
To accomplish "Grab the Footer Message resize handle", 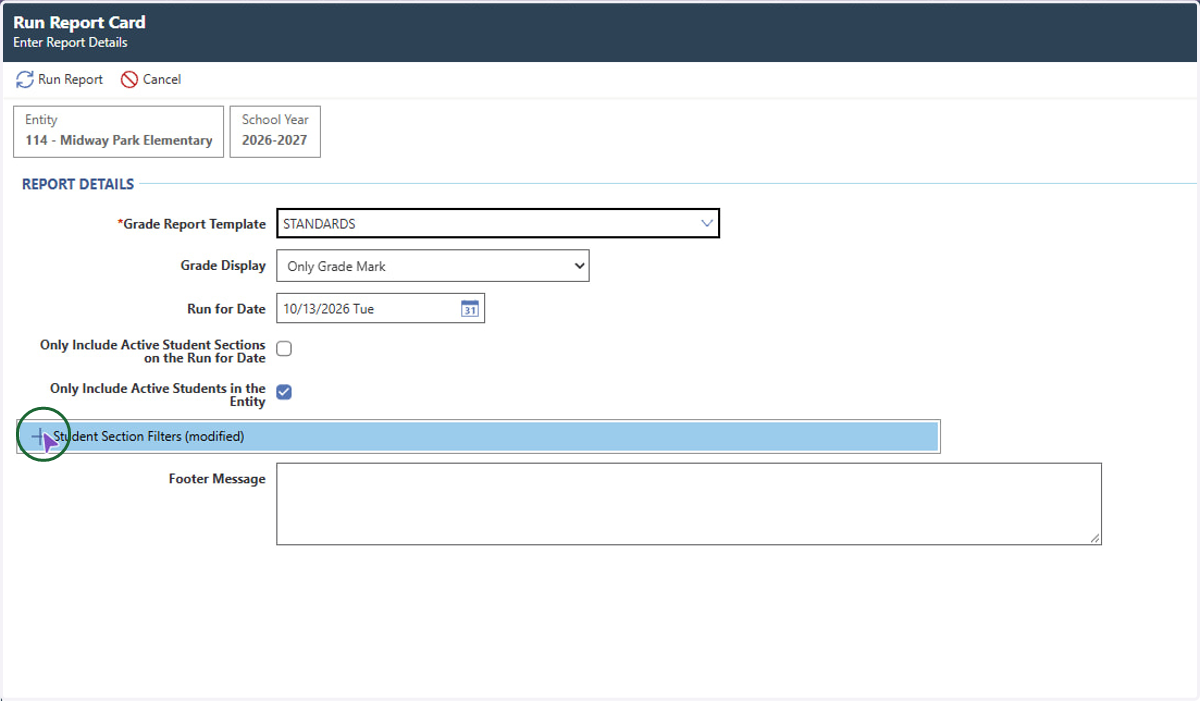I will click(x=1095, y=538).
